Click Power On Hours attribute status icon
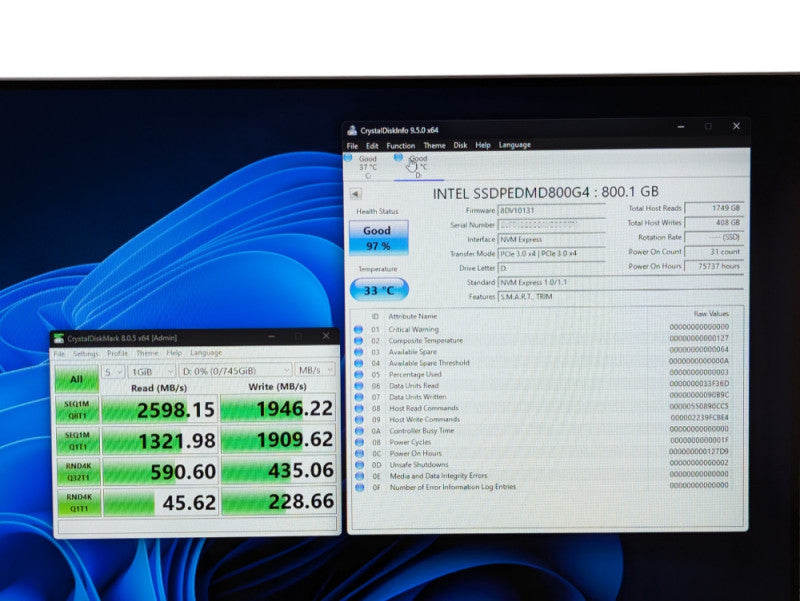Viewport: 800px width, 601px height. (x=359, y=454)
